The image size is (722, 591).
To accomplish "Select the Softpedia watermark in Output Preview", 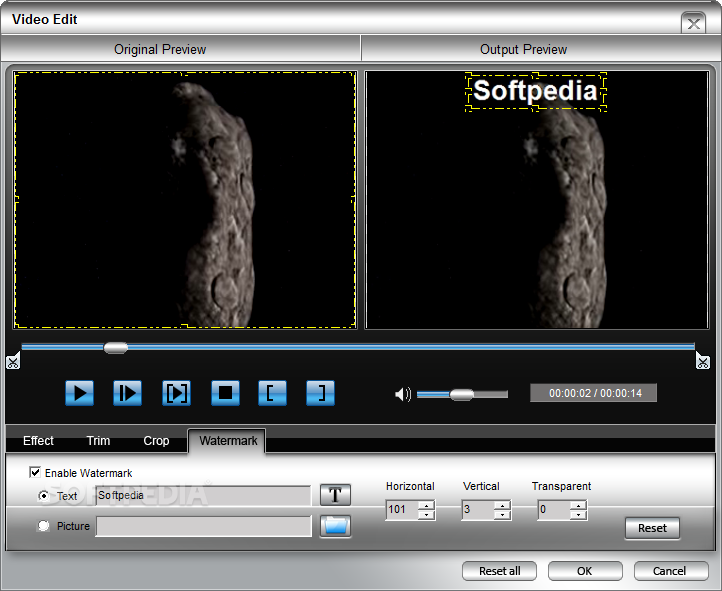I will pyautogui.click(x=536, y=91).
